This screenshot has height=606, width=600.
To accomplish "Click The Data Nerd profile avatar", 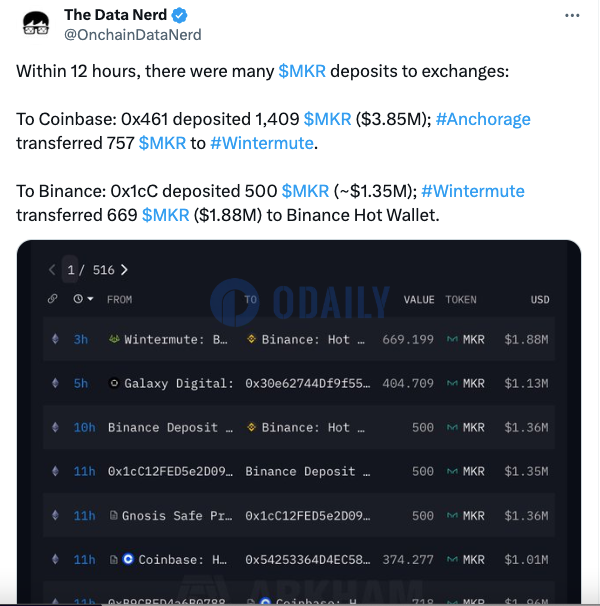I will 36,24.
